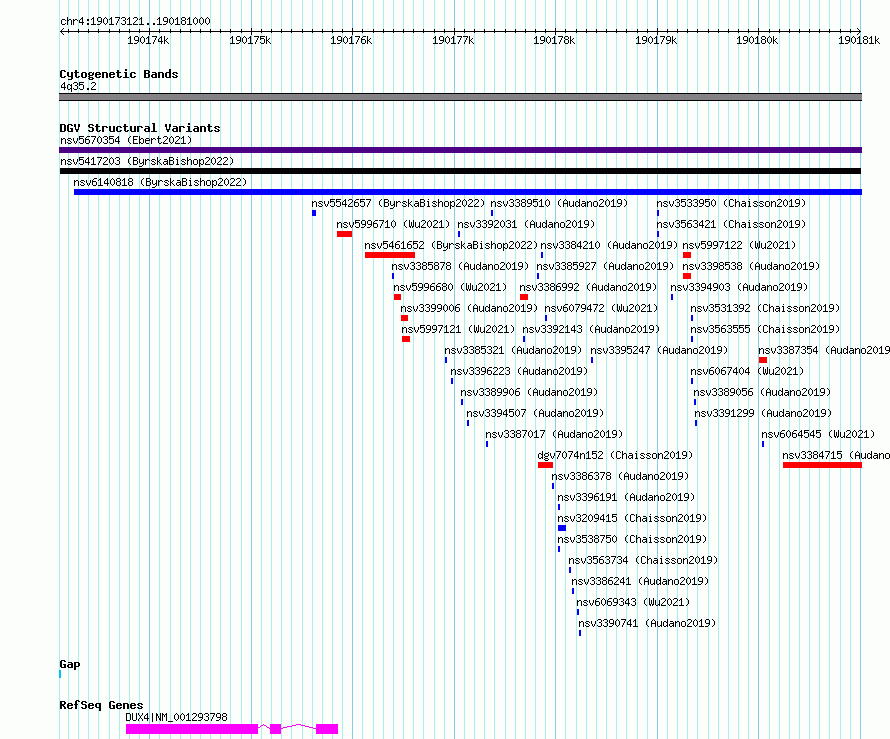Open the nsv3563421 (Chaisson2019) label
The height and width of the screenshot is (739, 890).
click(x=731, y=224)
